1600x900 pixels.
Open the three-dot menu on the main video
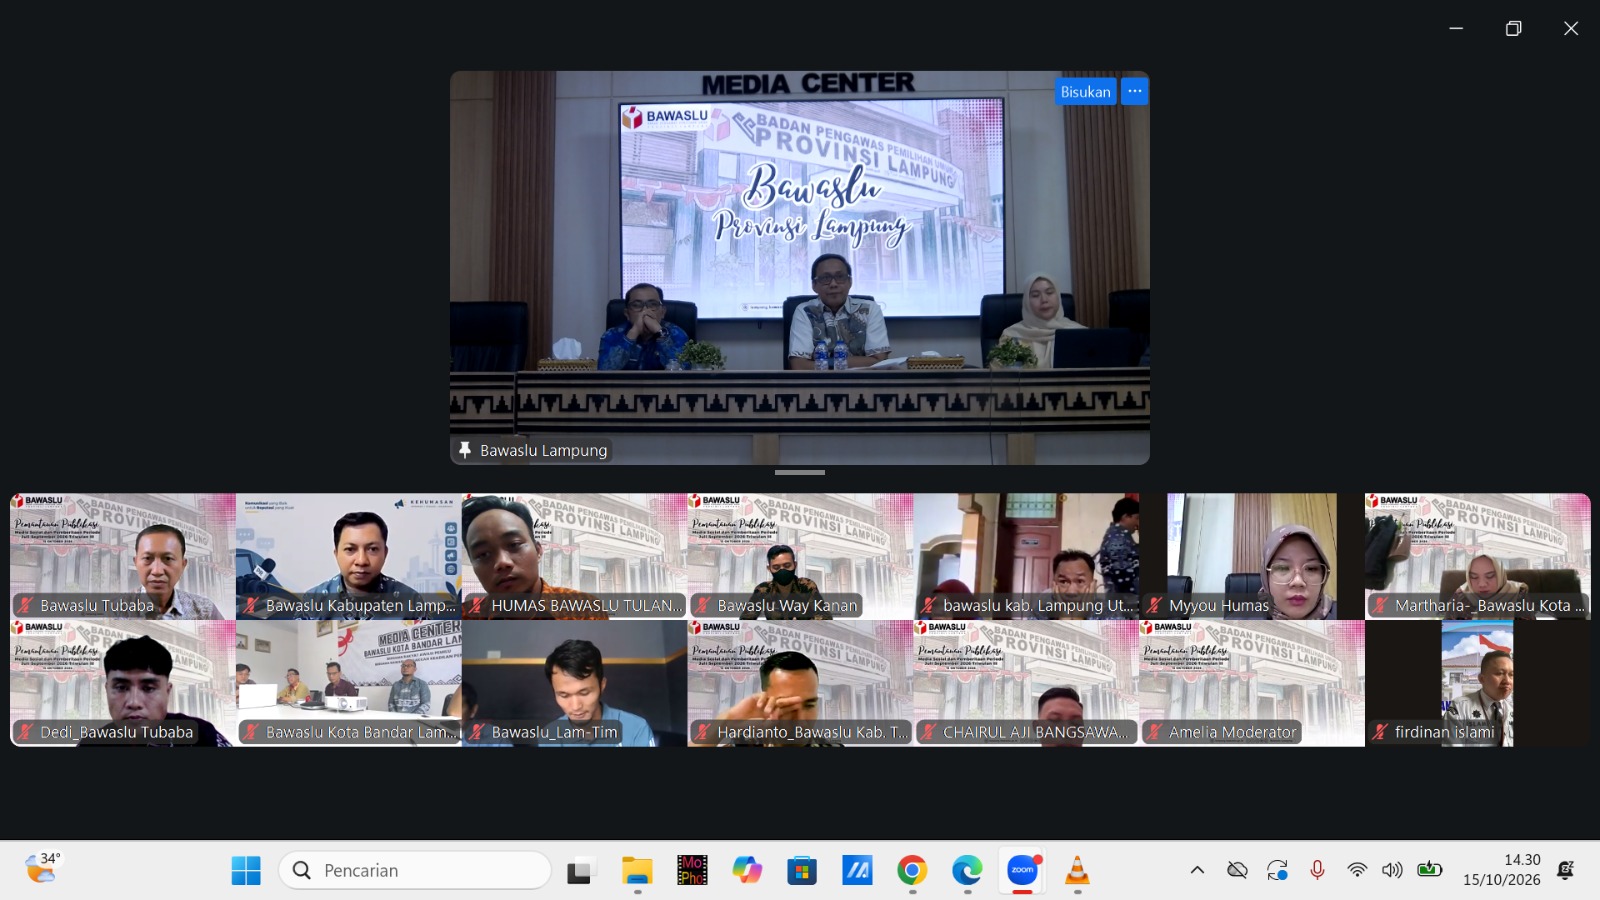pyautogui.click(x=1134, y=91)
